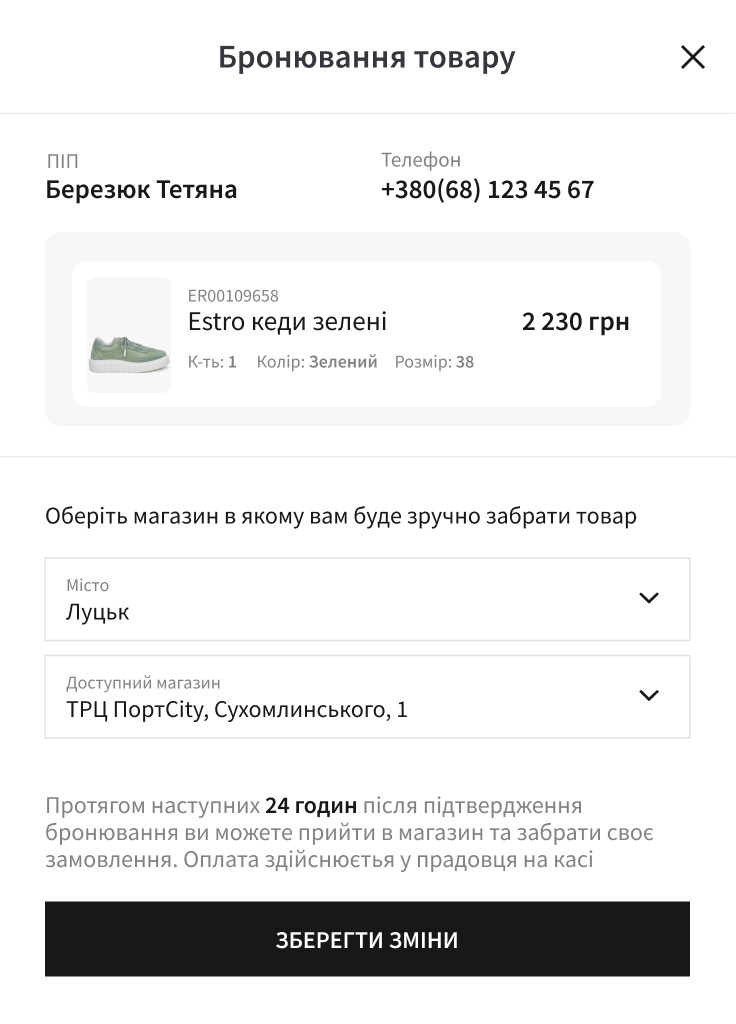Open the Місто city dropdown
This screenshot has height=1024, width=736.
pos(367,599)
